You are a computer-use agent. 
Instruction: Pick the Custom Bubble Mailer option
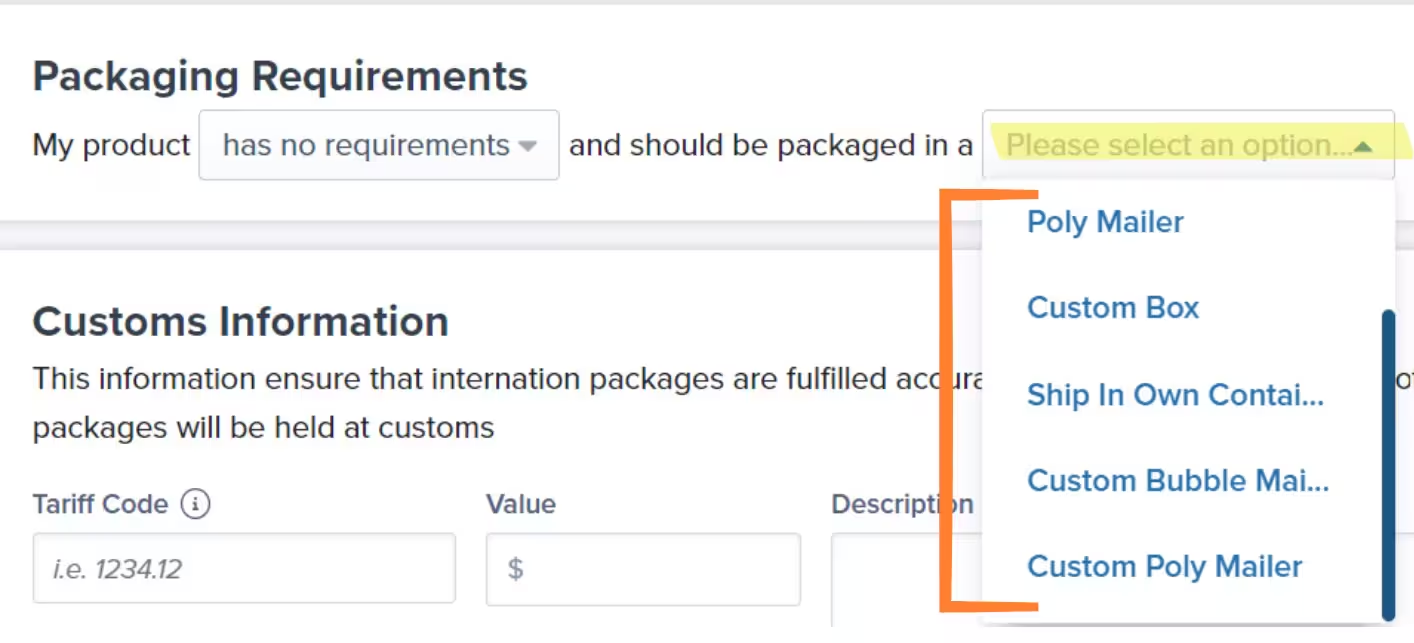click(1177, 481)
